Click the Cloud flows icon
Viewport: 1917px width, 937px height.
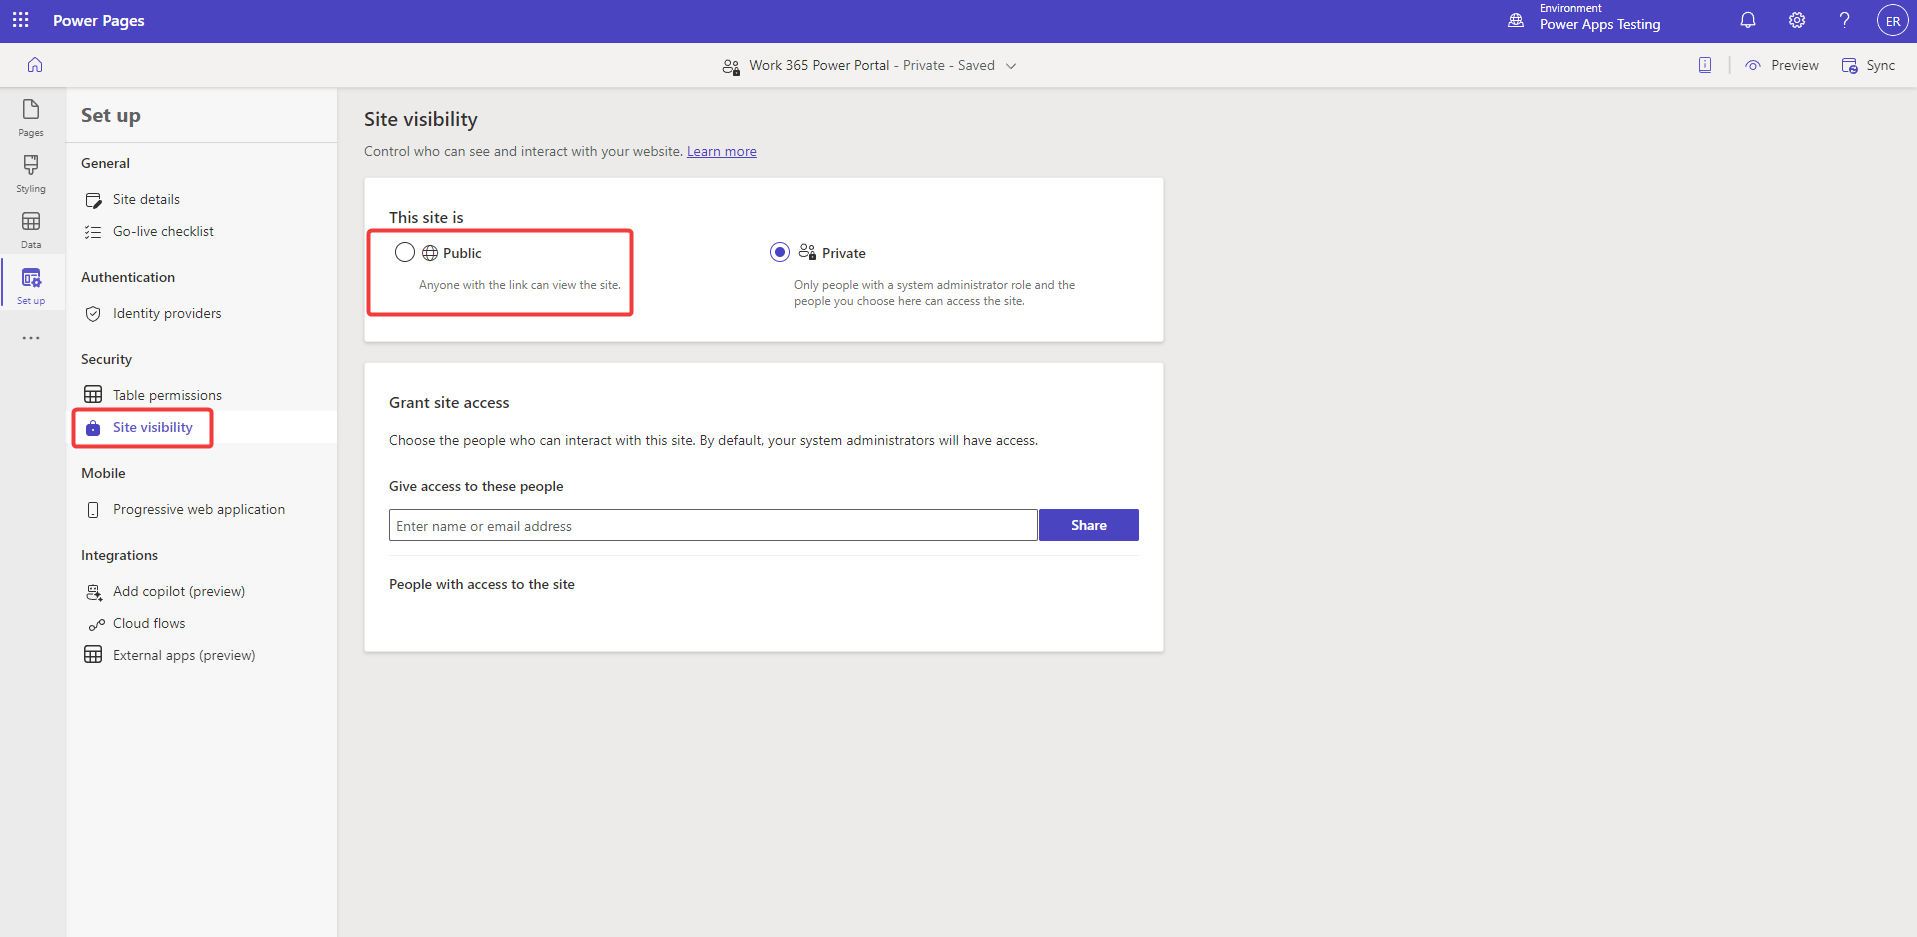[96, 625]
